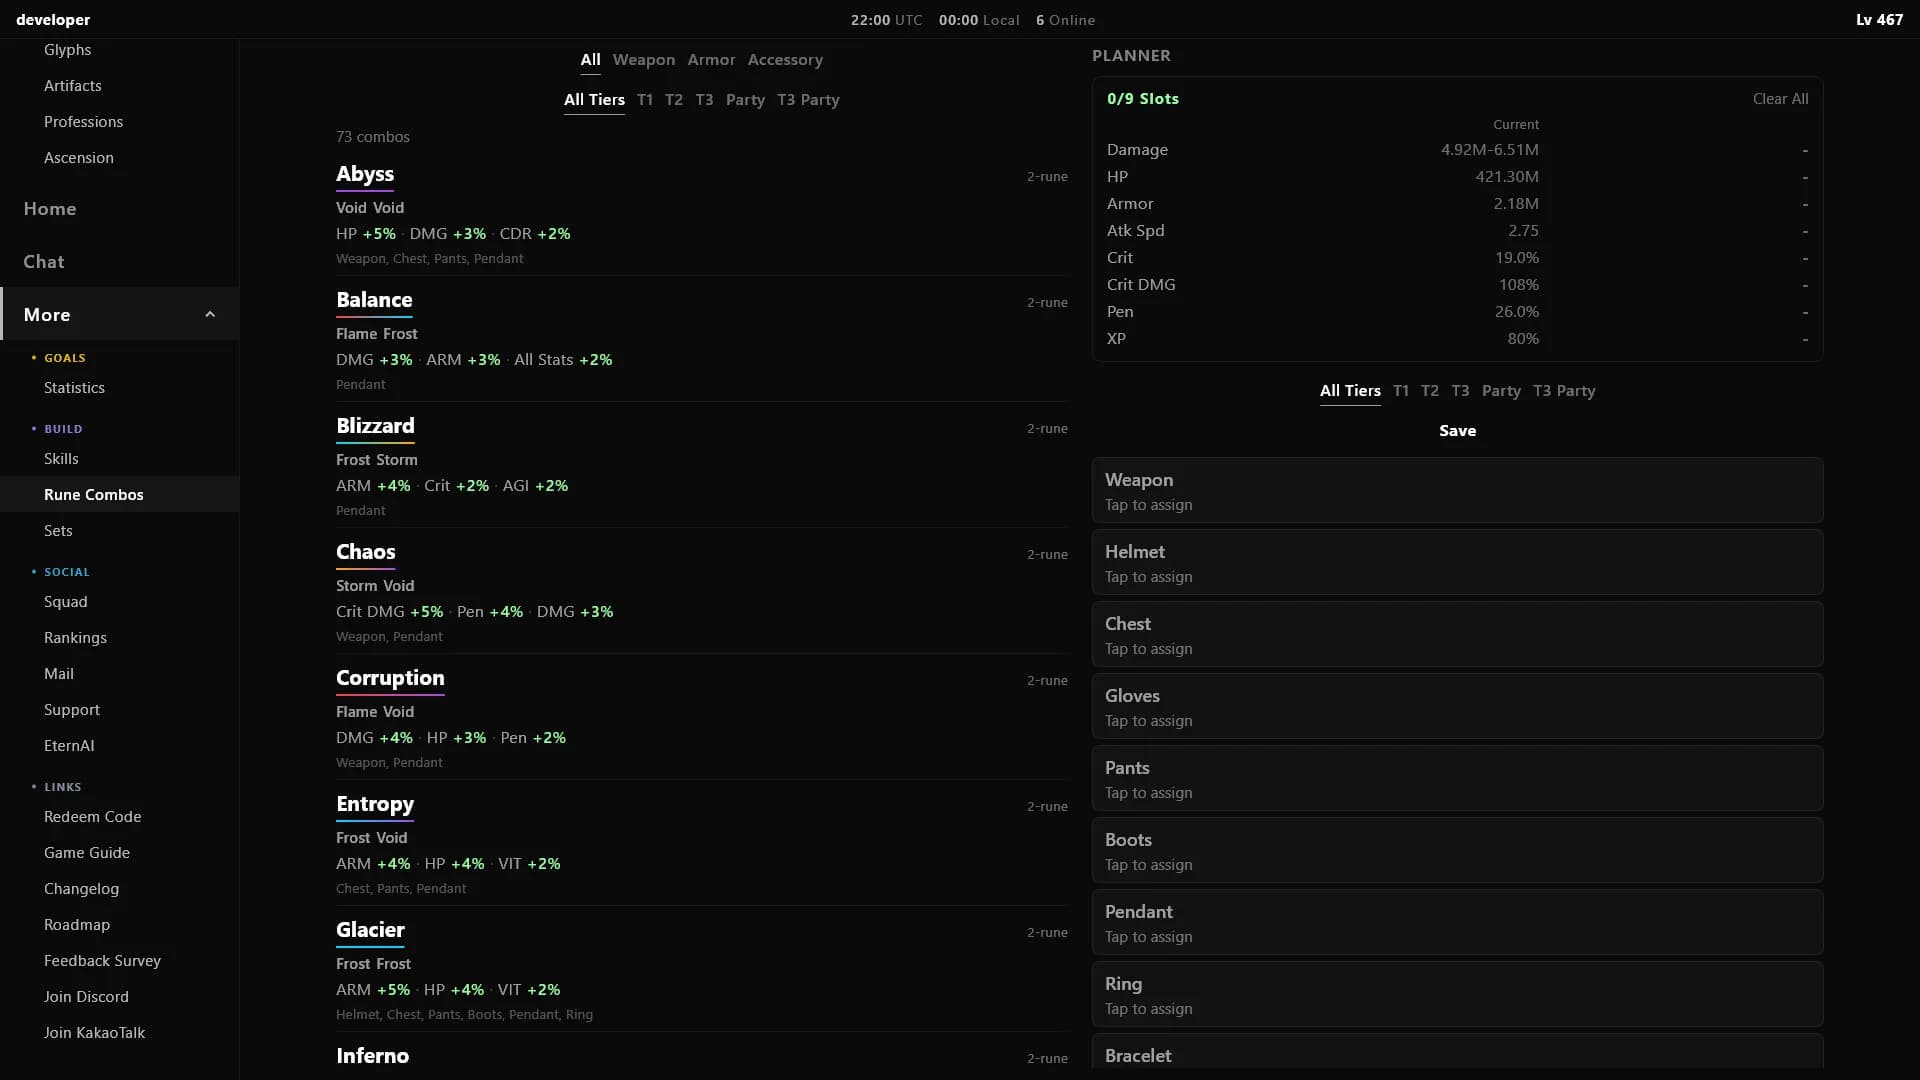The image size is (1920, 1080).
Task: Open the Inferno rune combo
Action: point(372,1056)
